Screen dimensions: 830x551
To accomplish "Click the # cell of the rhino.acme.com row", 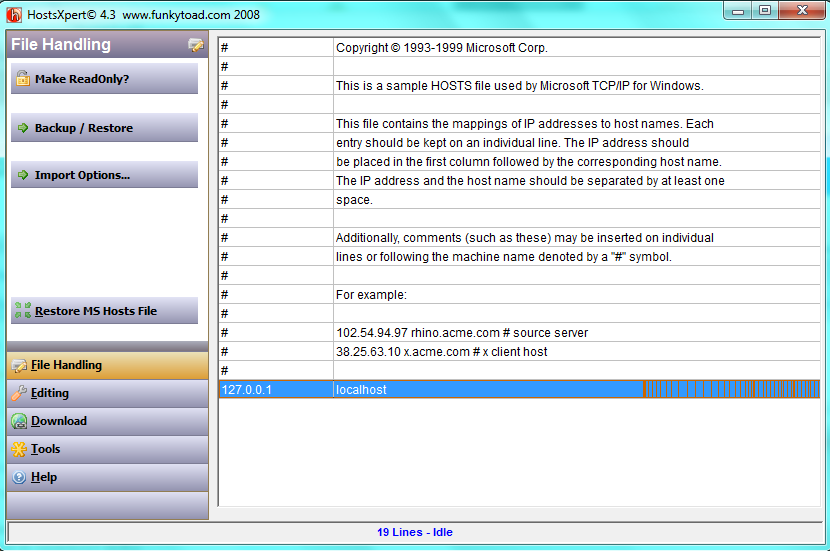I will (276, 333).
